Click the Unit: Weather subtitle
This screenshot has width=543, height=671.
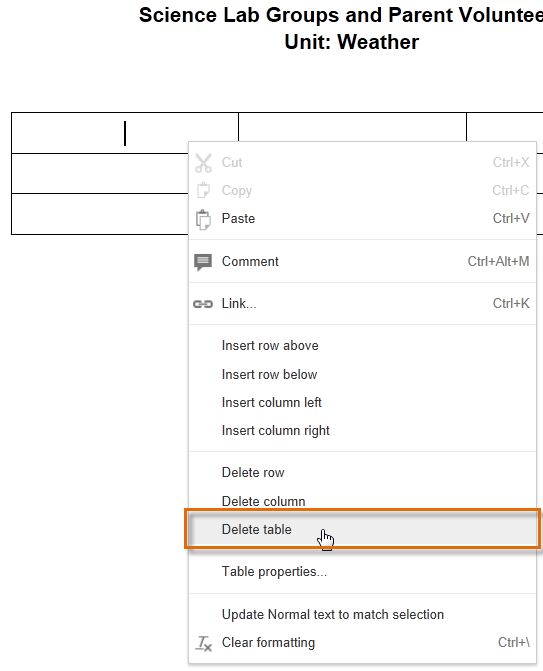(352, 42)
